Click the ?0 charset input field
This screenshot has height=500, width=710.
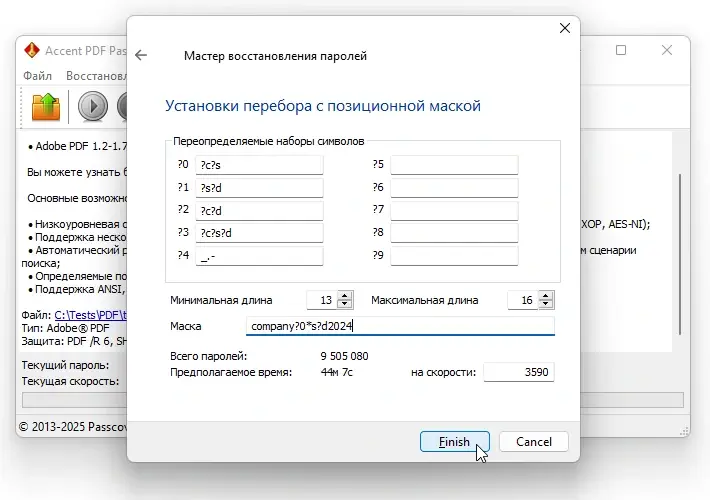point(259,165)
